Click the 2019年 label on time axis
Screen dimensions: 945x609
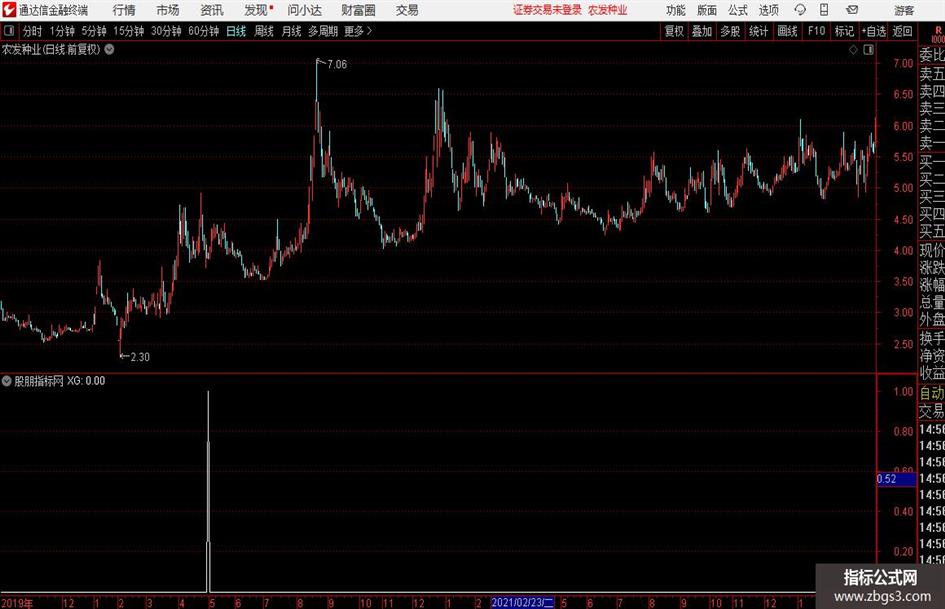coord(17,603)
